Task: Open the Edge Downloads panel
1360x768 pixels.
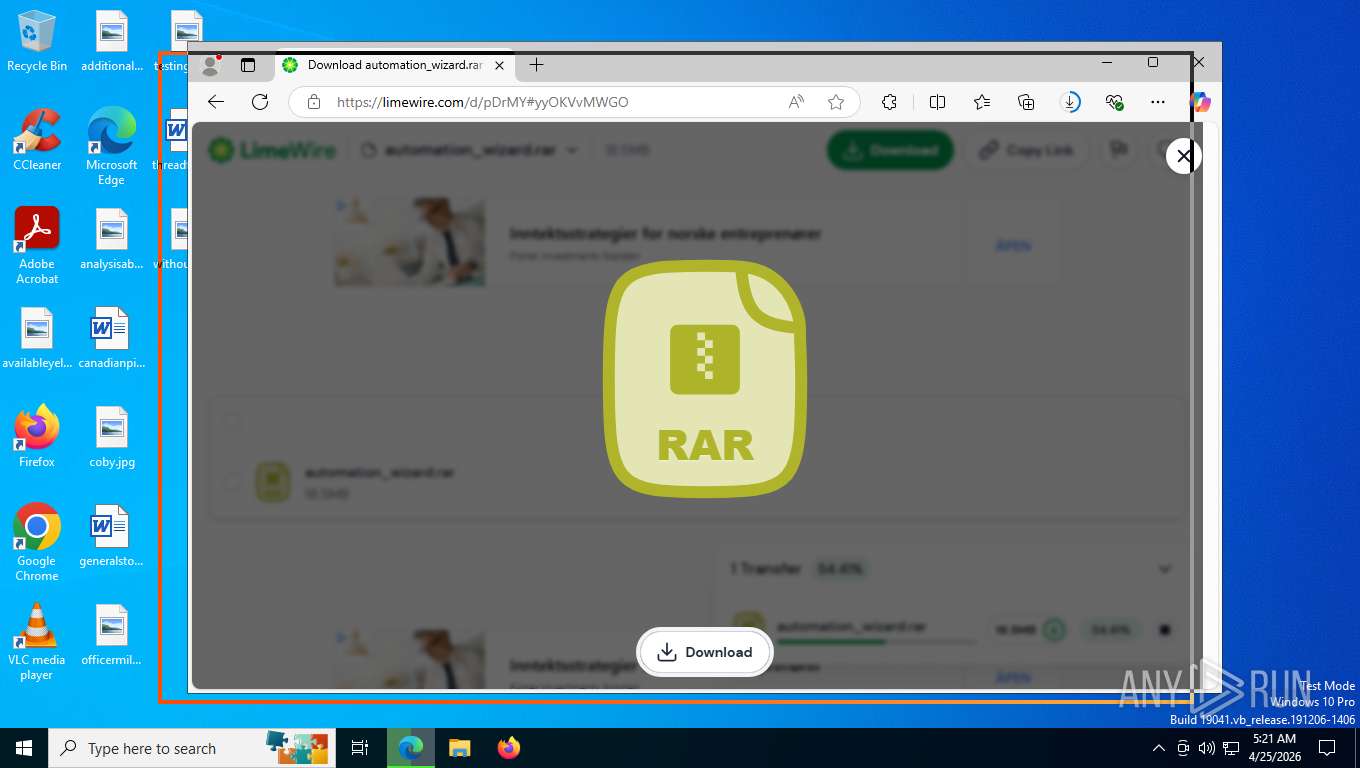Action: pyautogui.click(x=1070, y=102)
